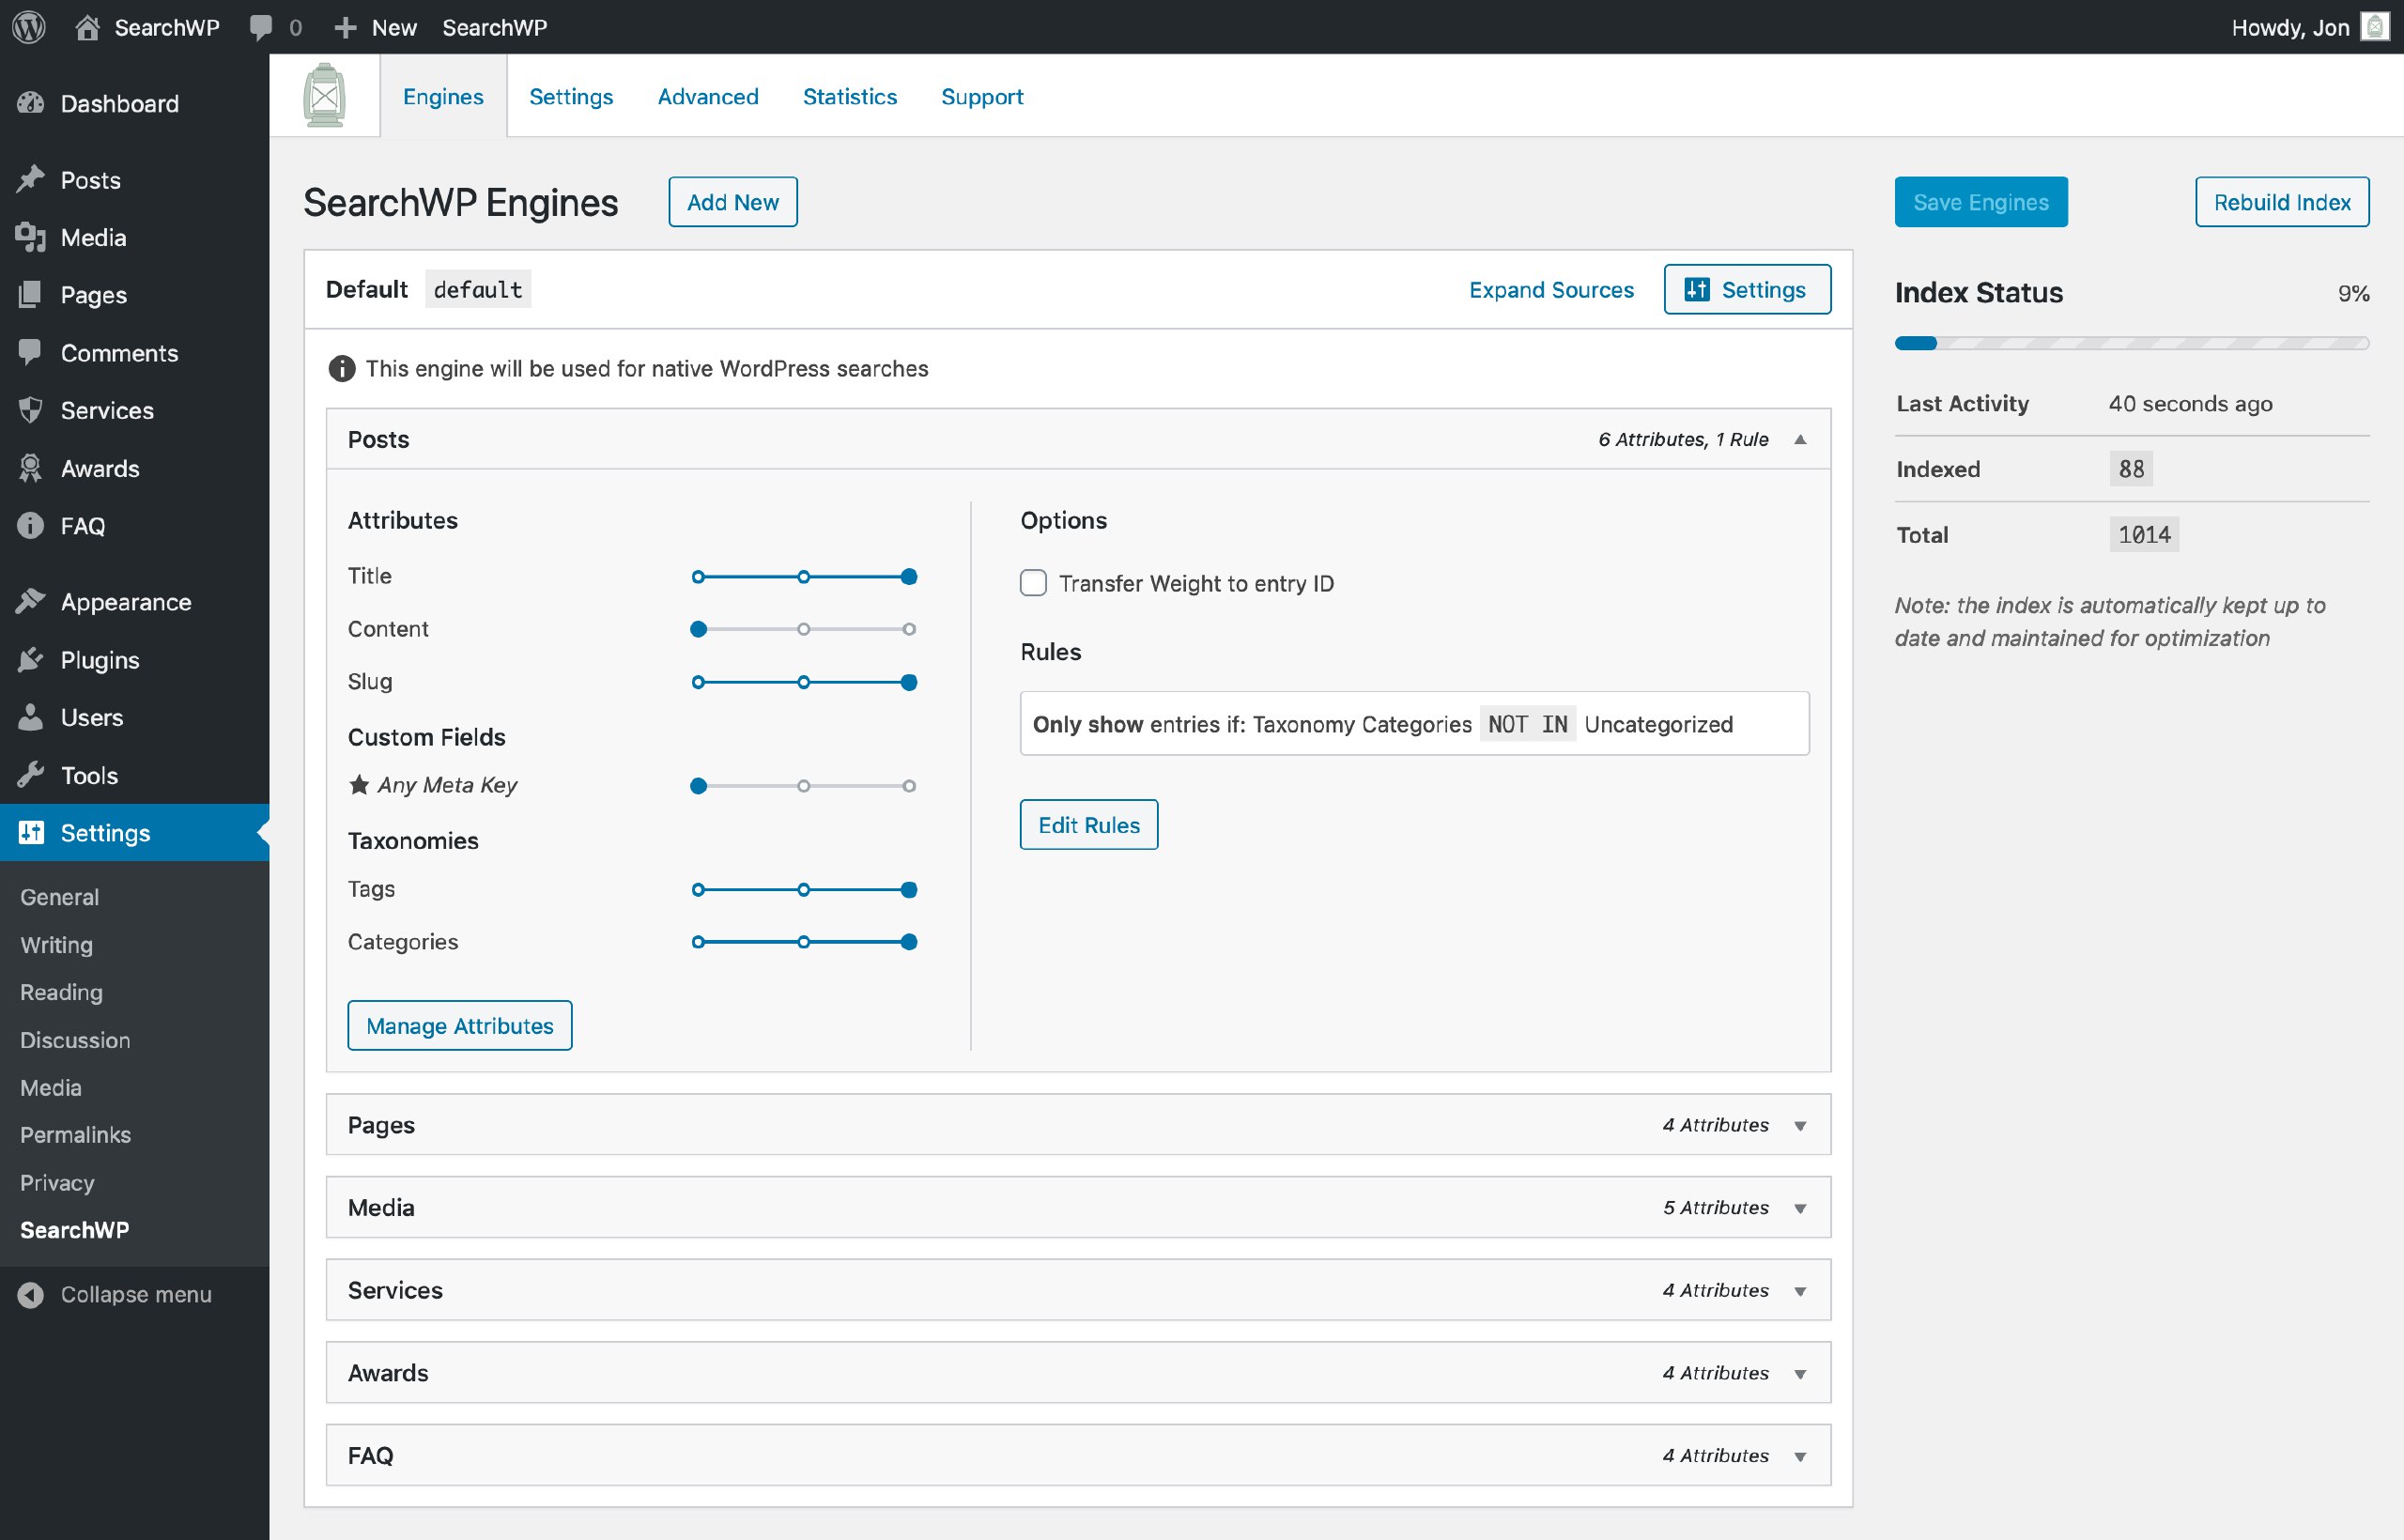Image resolution: width=2404 pixels, height=1540 pixels.
Task: Enable Transfer Weight to entry ID checkbox
Action: [1033, 583]
